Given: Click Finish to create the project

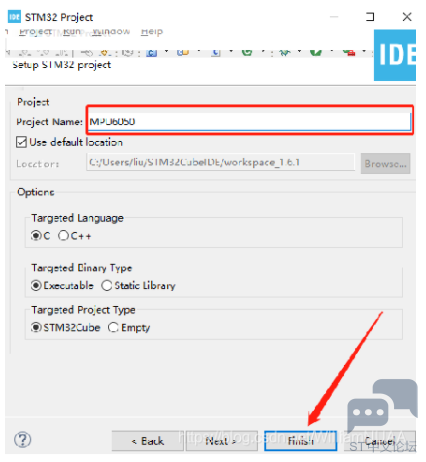Looking at the screenshot, I should coord(300,441).
